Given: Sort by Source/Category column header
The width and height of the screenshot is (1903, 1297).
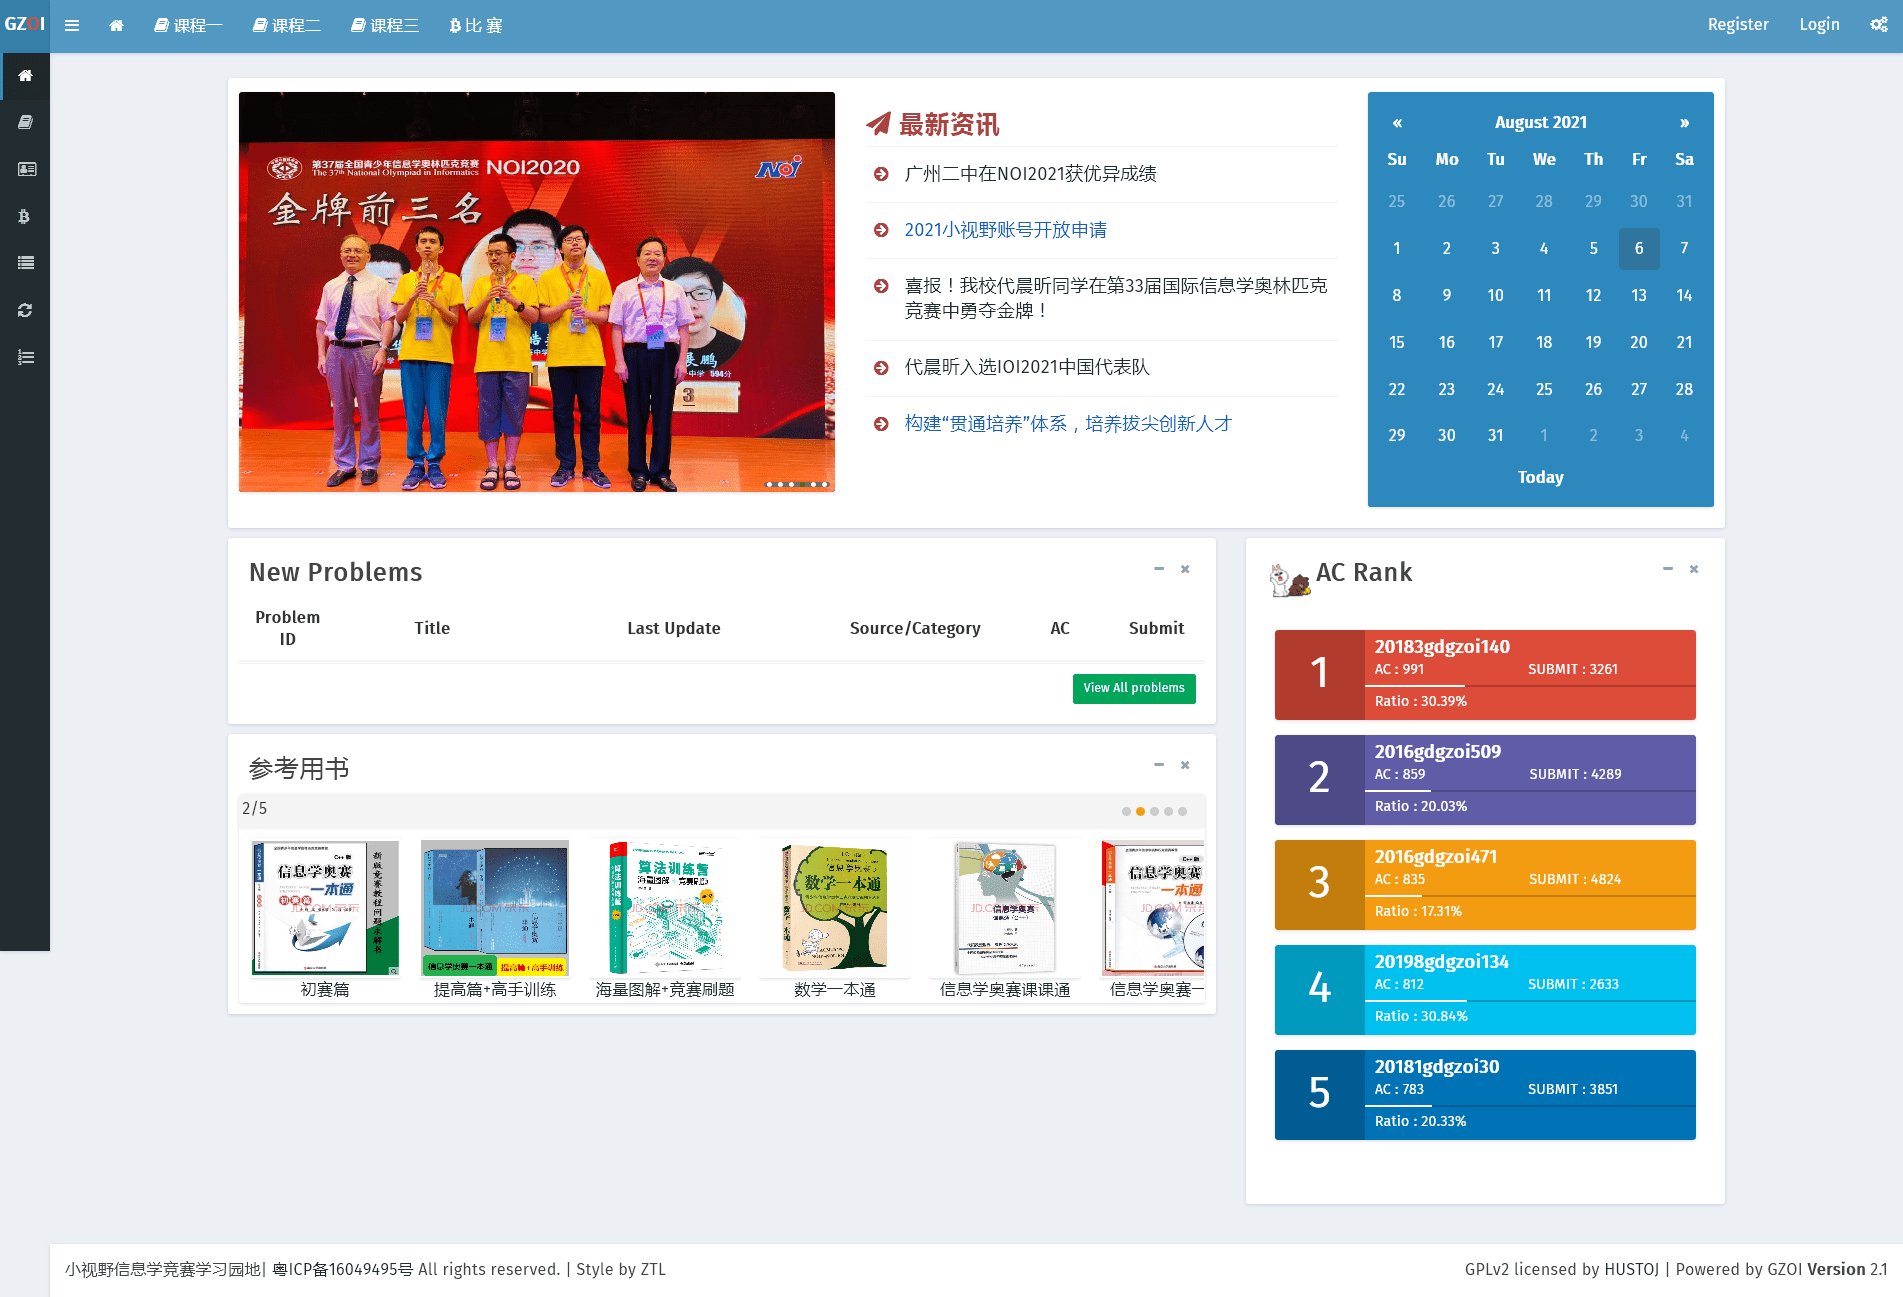Looking at the screenshot, I should click(x=915, y=629).
